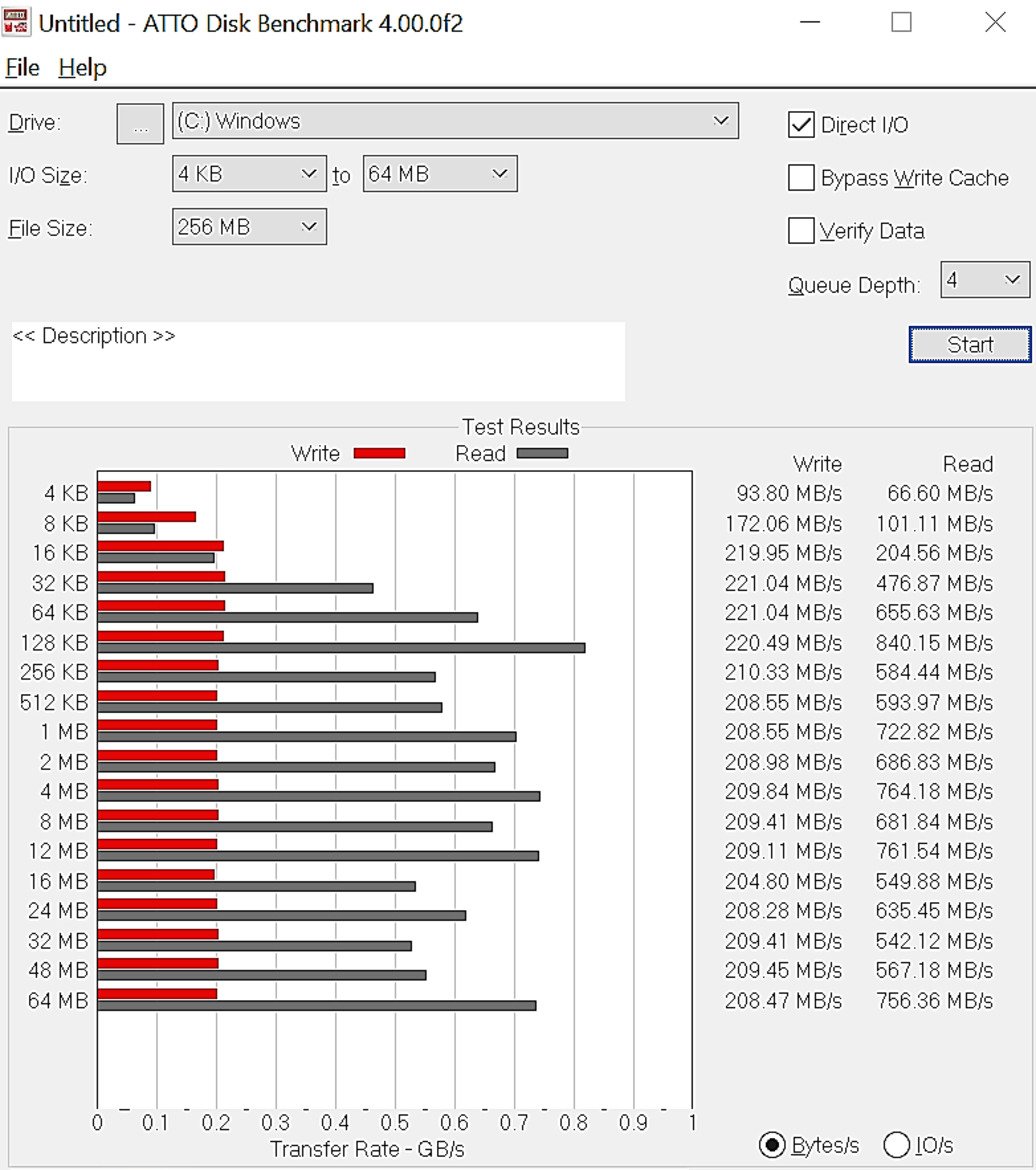1036x1170 pixels.
Task: Click the drive browse (...) button
Action: pyautogui.click(x=140, y=123)
